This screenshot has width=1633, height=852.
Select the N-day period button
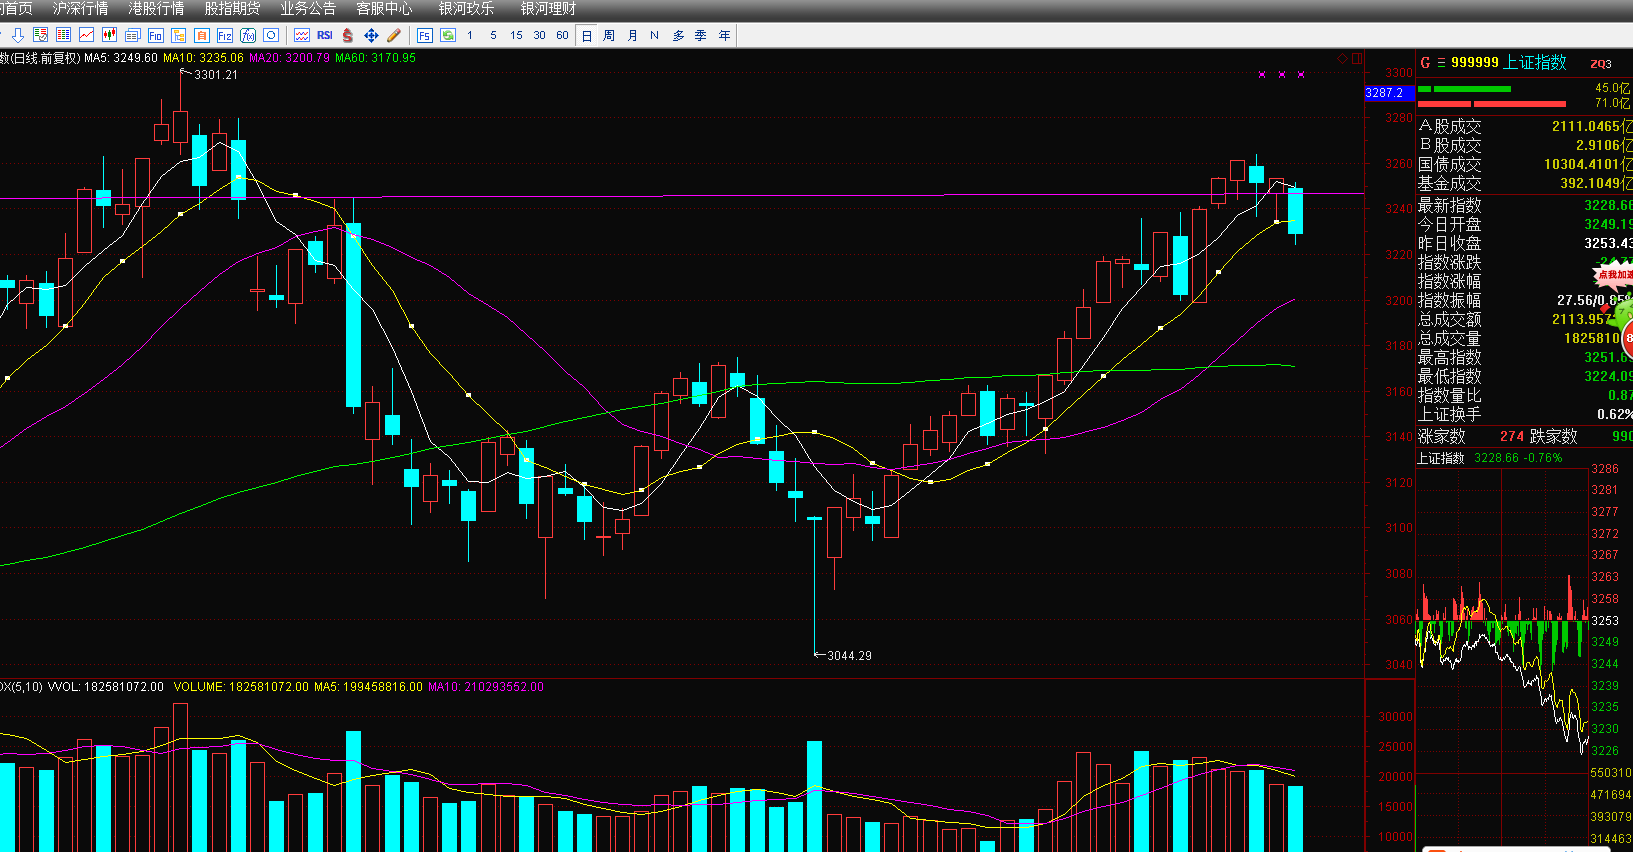click(x=654, y=35)
